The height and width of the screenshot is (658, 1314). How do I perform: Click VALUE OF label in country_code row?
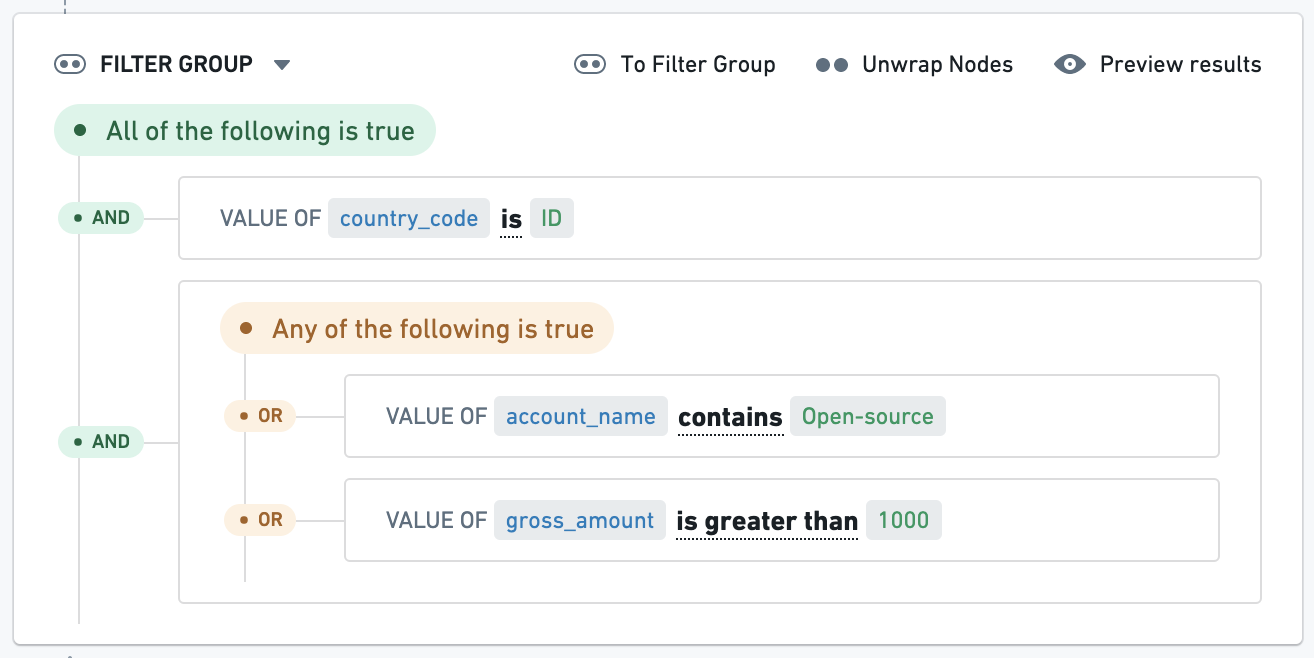(270, 218)
